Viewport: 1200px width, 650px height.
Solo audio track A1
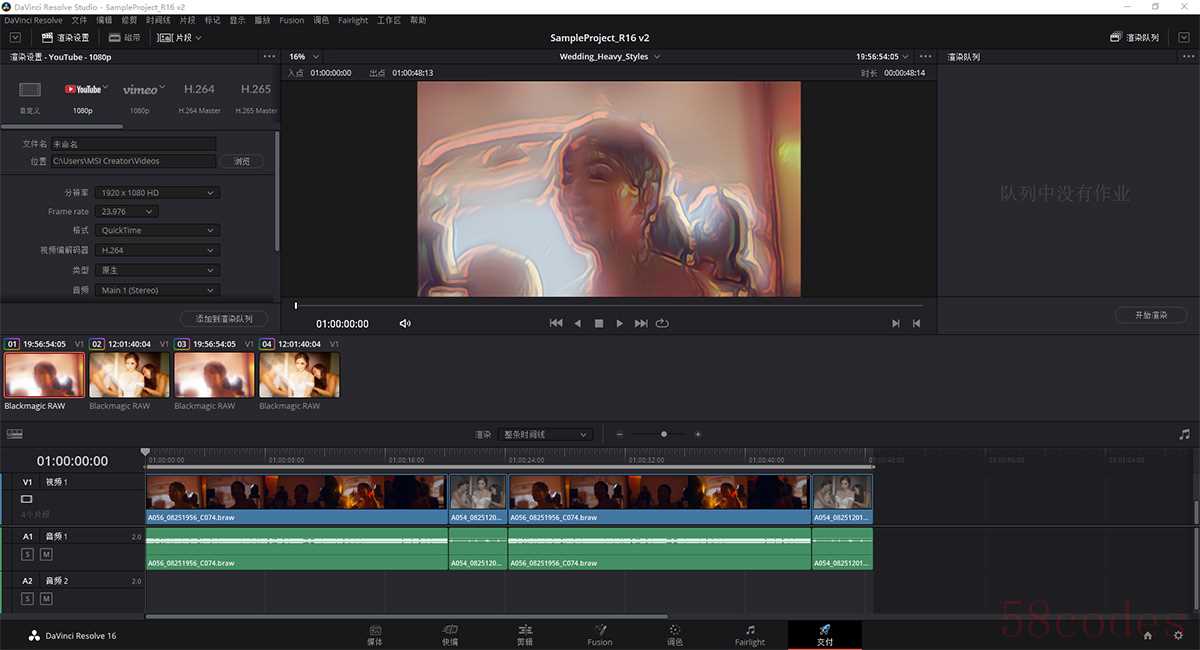[27, 554]
